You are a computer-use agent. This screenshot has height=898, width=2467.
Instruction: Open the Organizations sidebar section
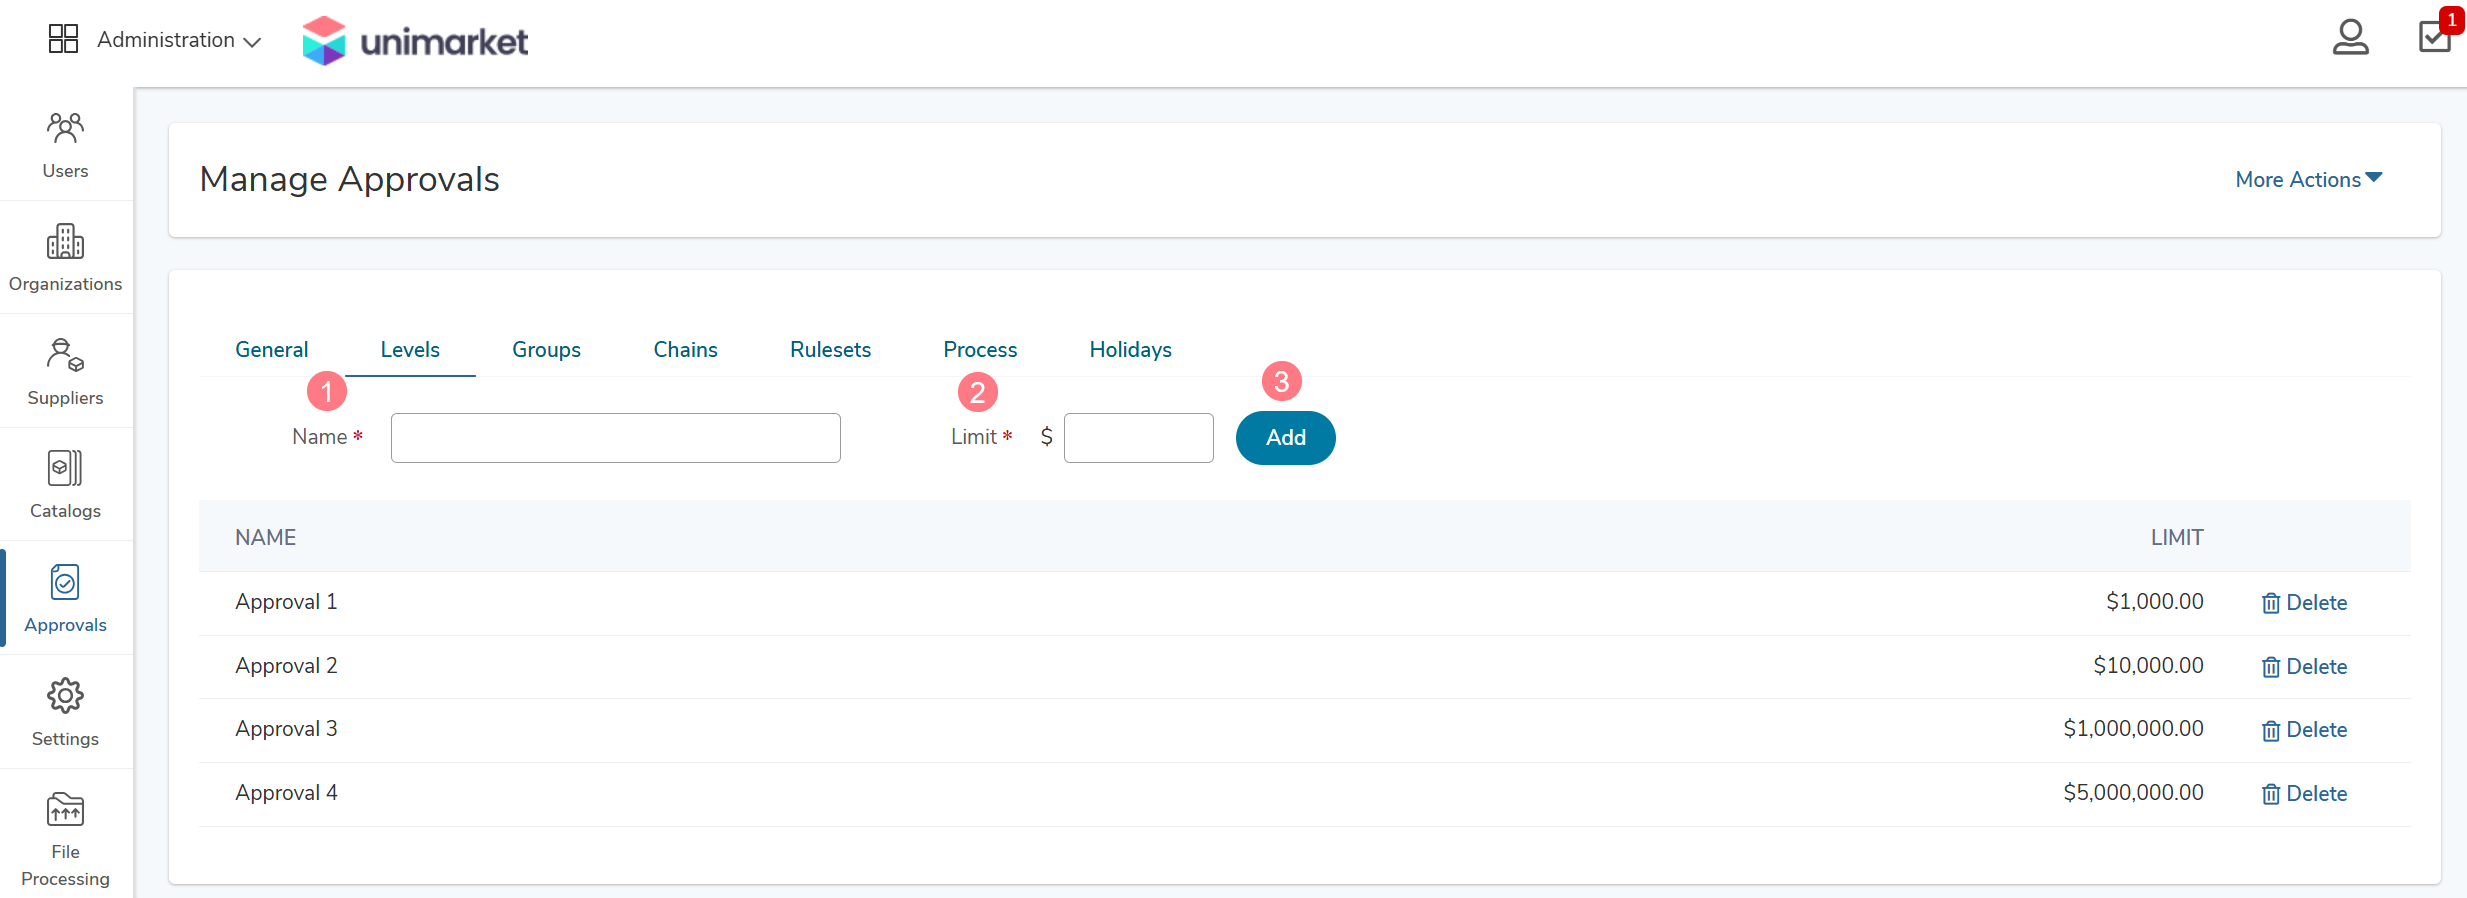[x=65, y=258]
